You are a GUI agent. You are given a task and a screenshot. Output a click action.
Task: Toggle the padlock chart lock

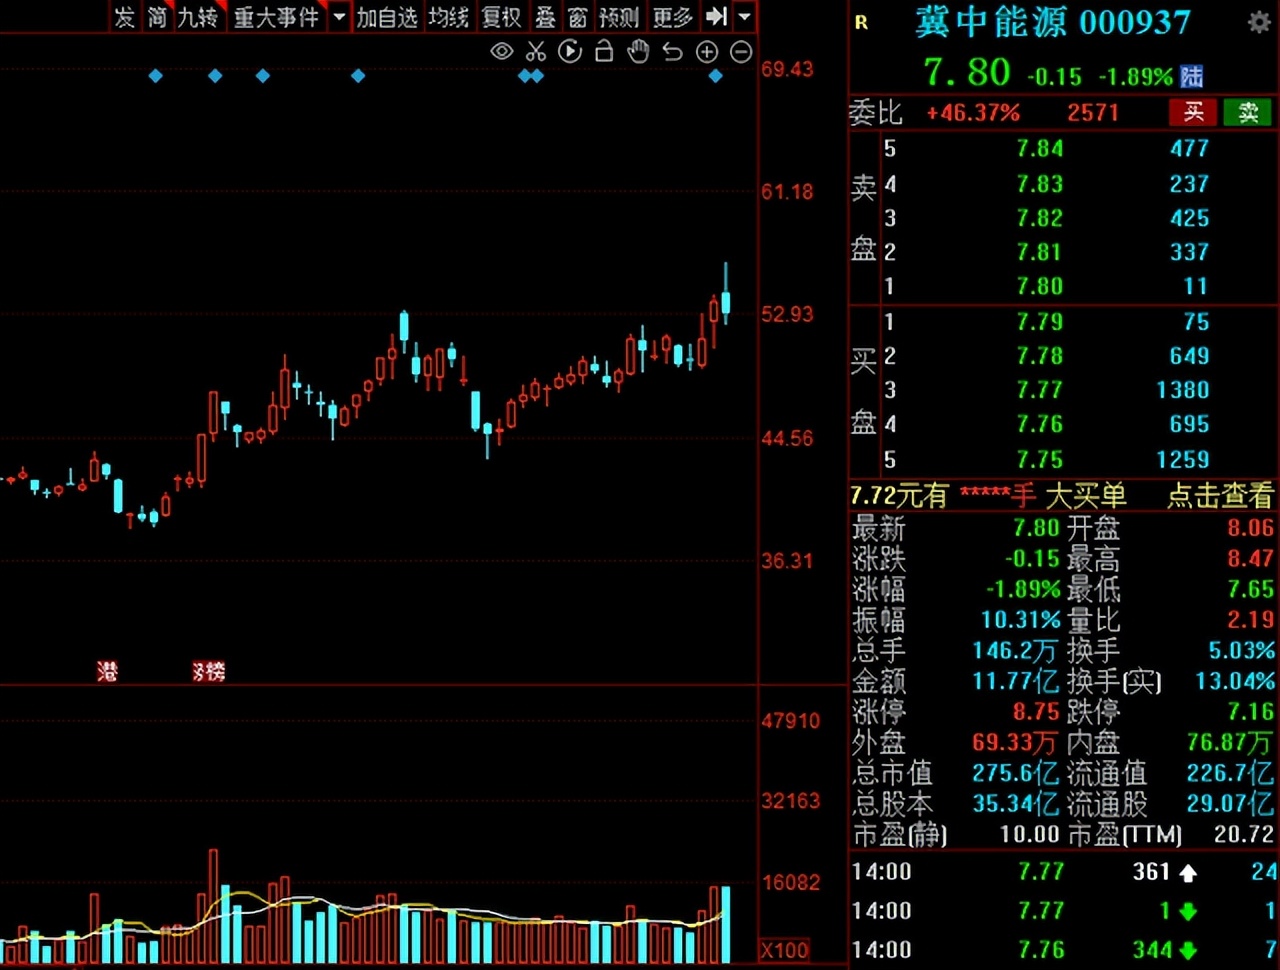click(604, 51)
